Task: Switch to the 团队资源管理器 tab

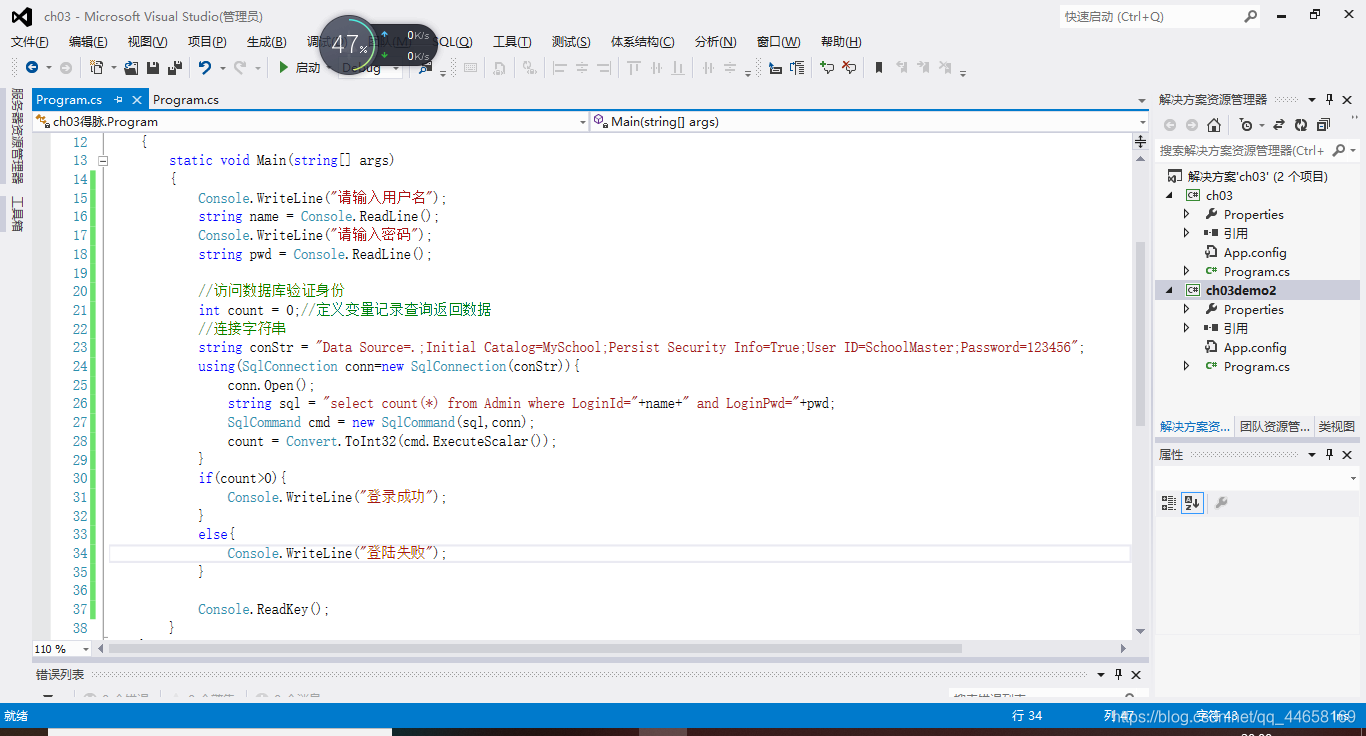Action: point(1274,426)
